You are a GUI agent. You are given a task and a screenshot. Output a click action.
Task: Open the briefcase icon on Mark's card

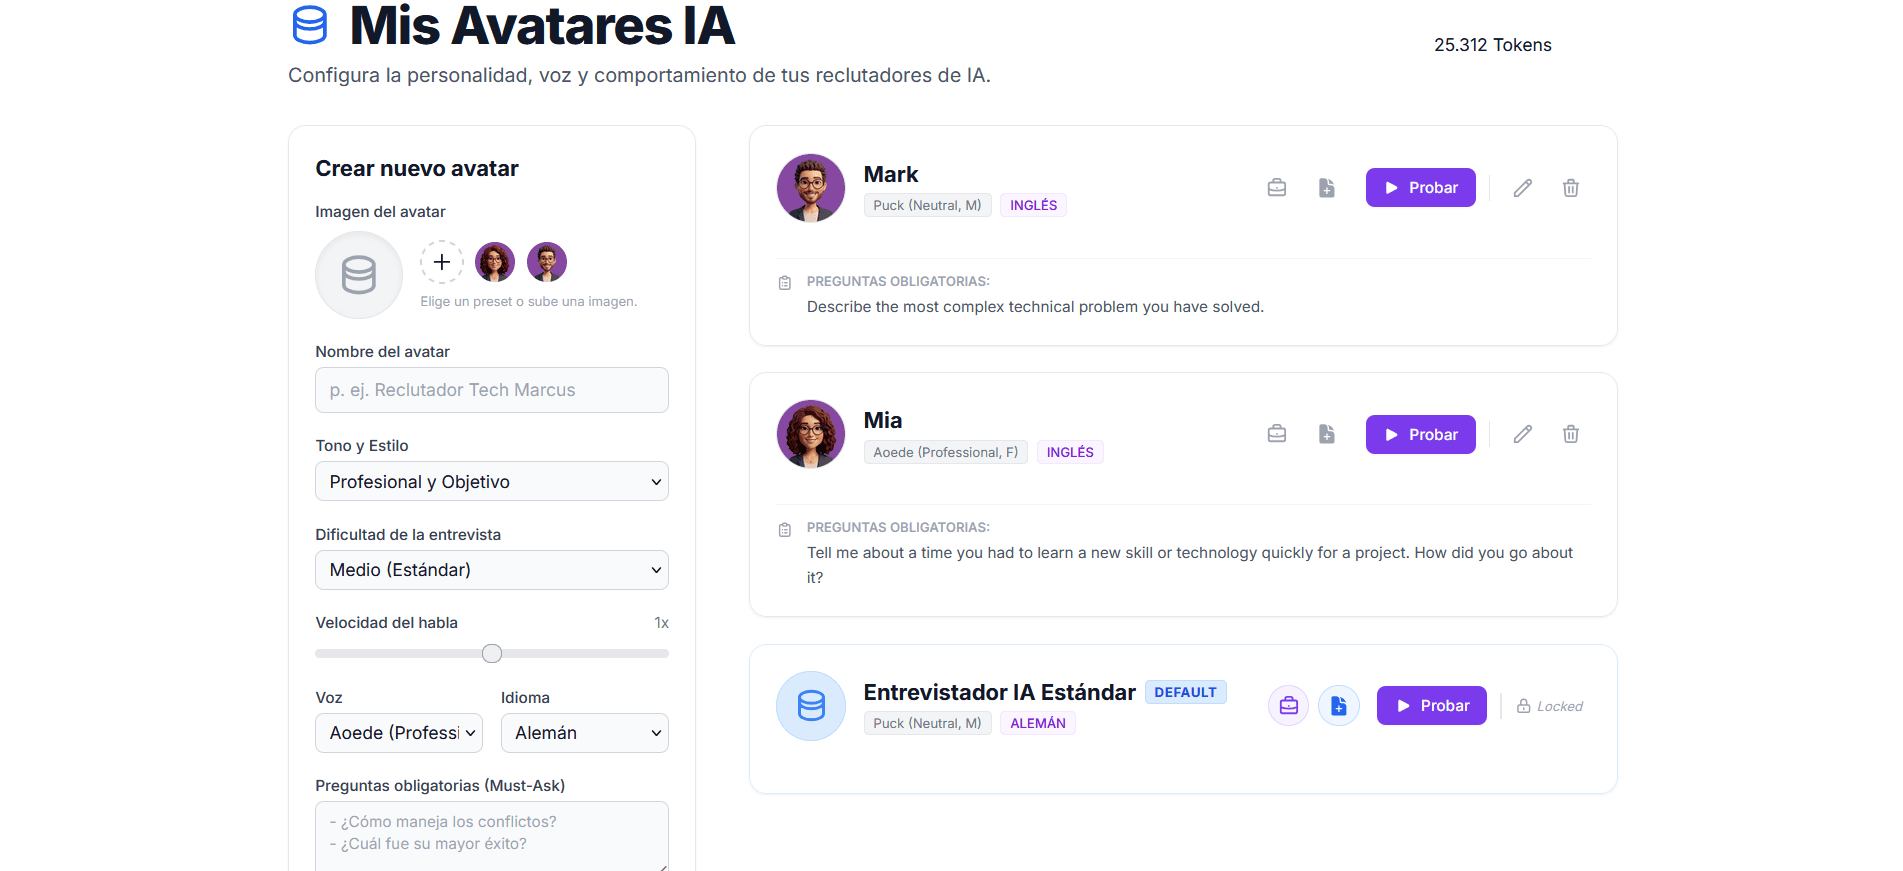coord(1277,188)
